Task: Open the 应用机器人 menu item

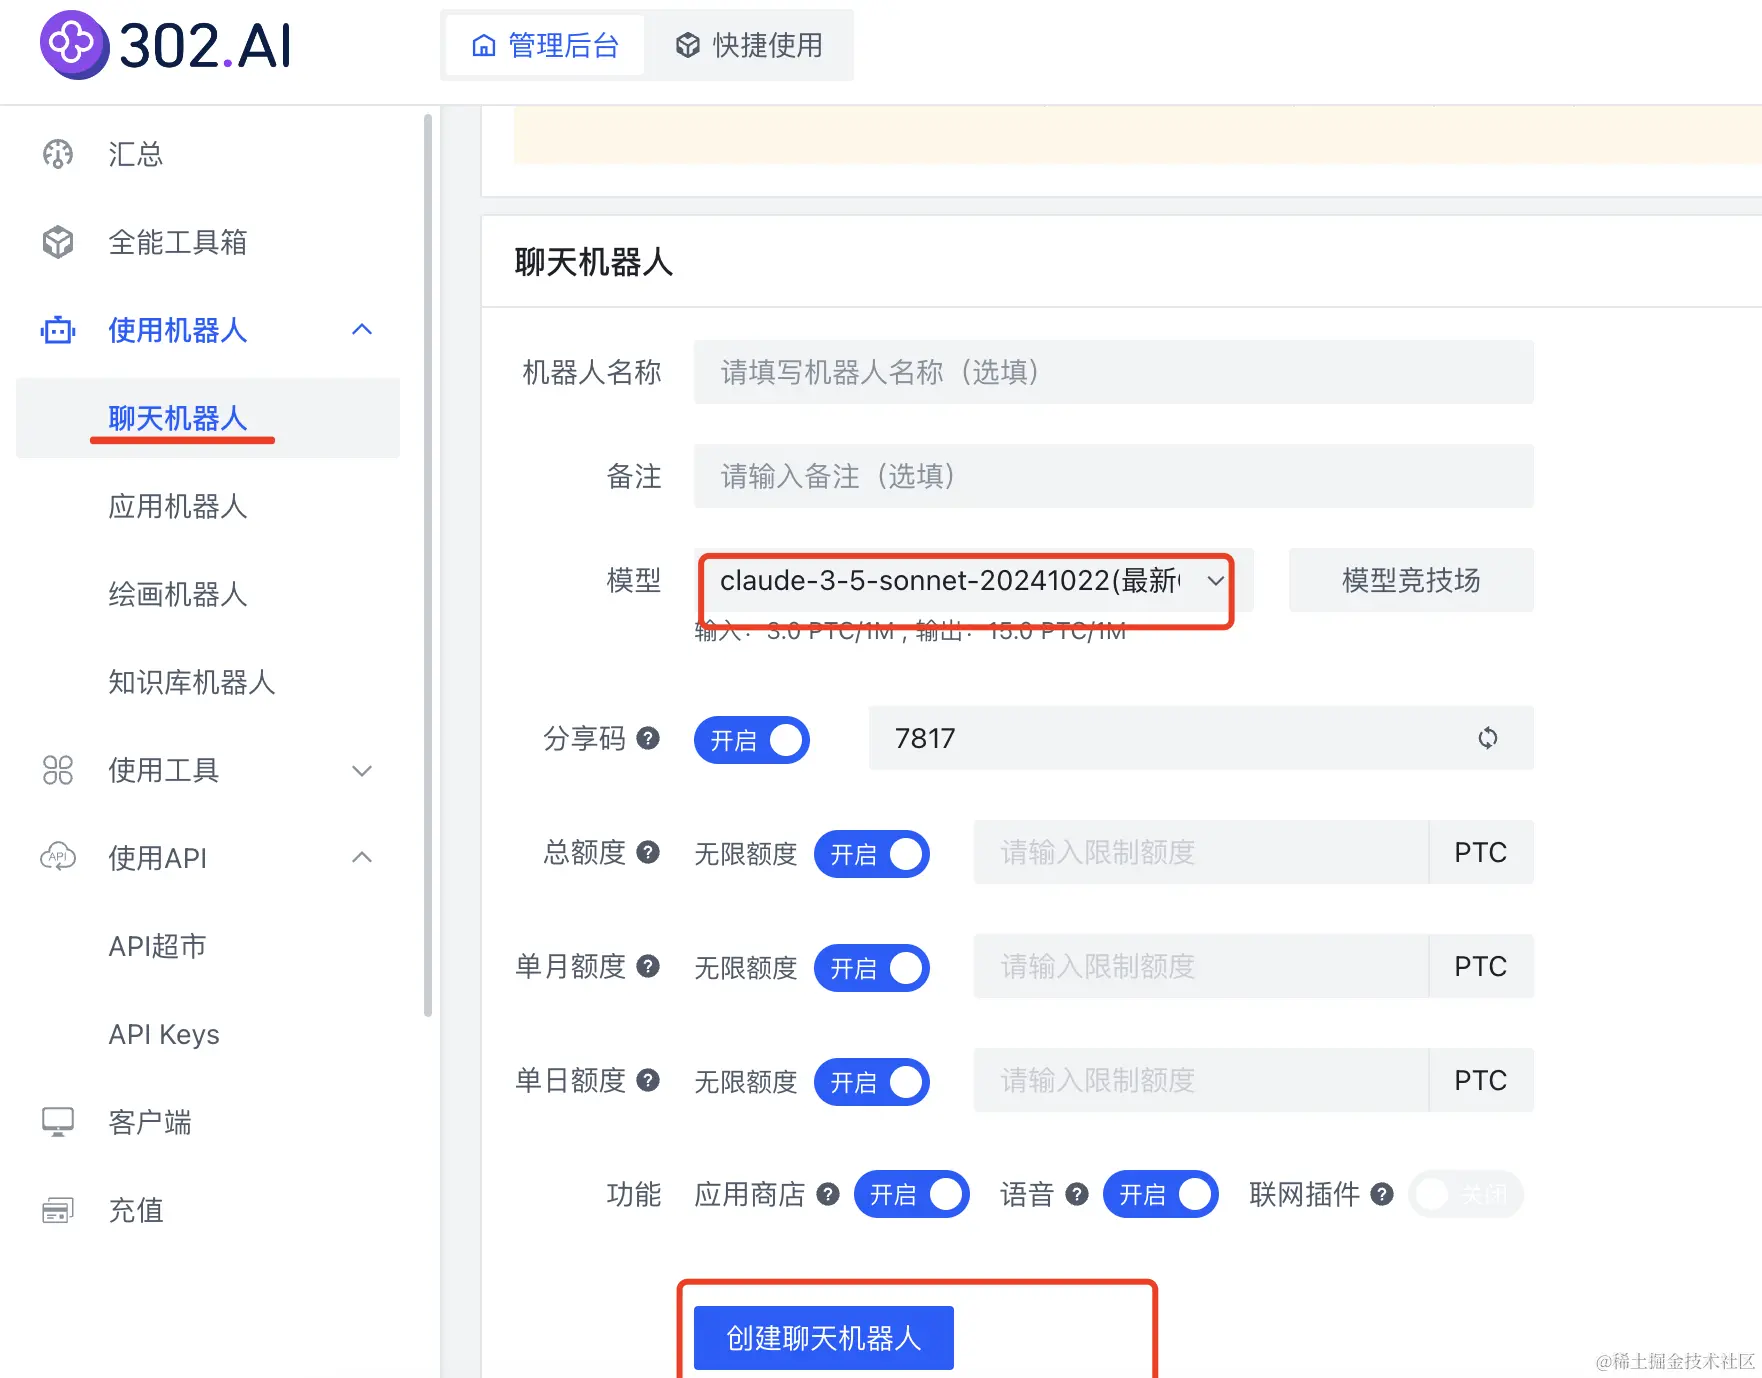Action: [177, 507]
